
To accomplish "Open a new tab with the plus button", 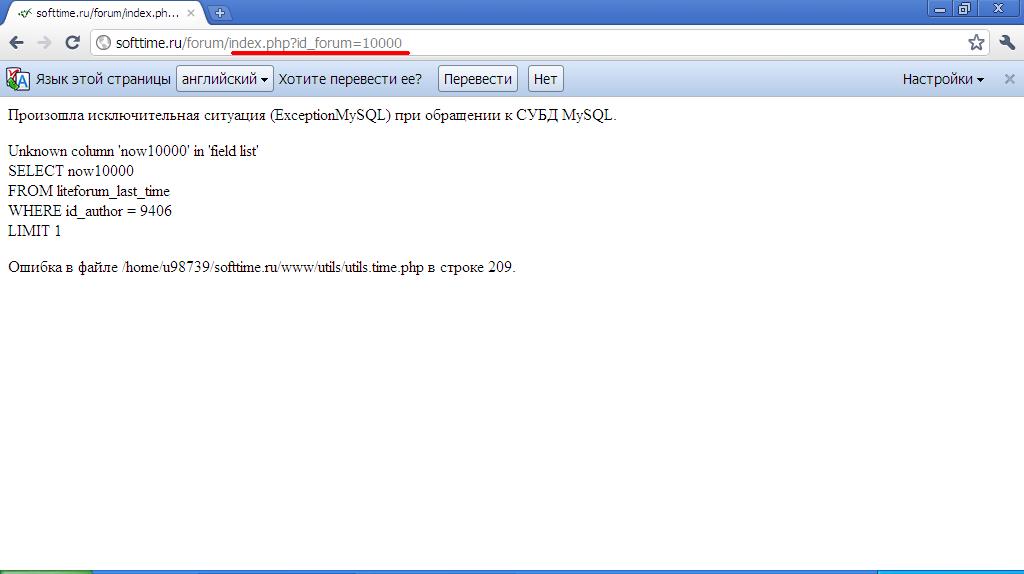I will (219, 12).
